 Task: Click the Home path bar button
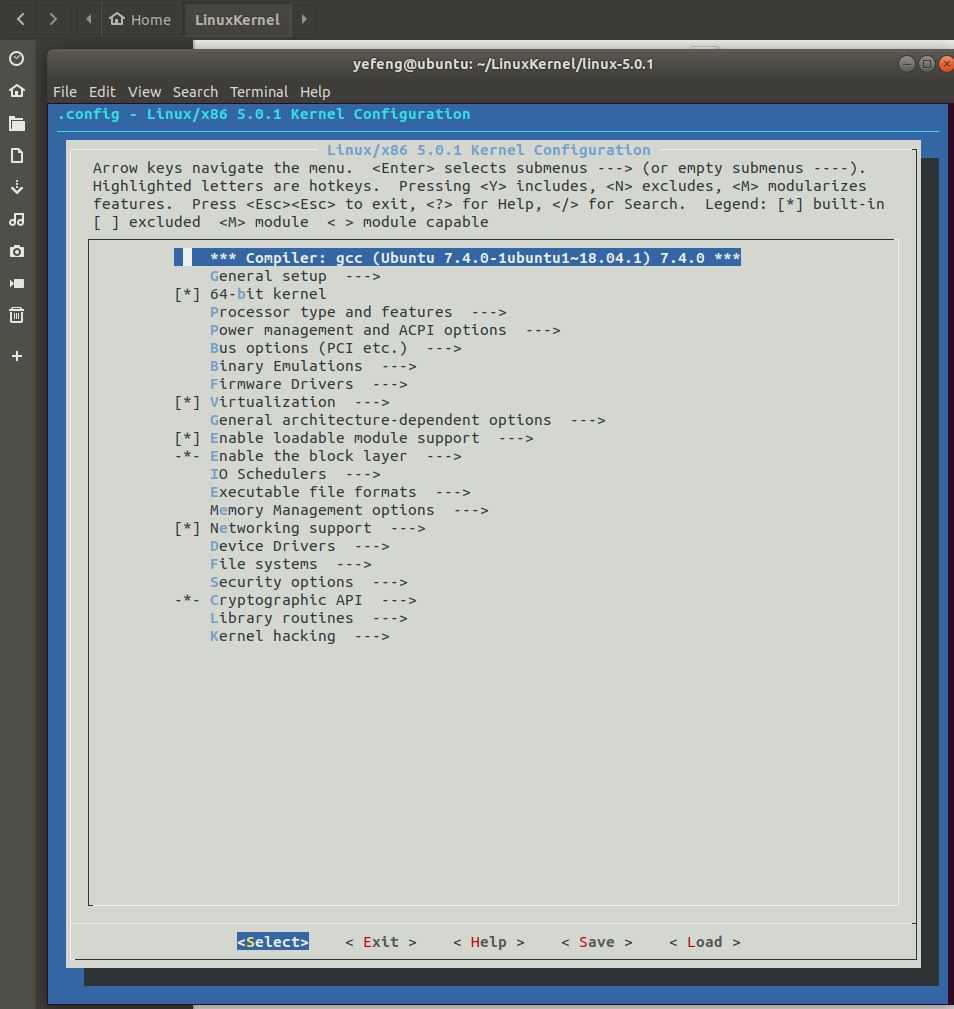[x=140, y=19]
